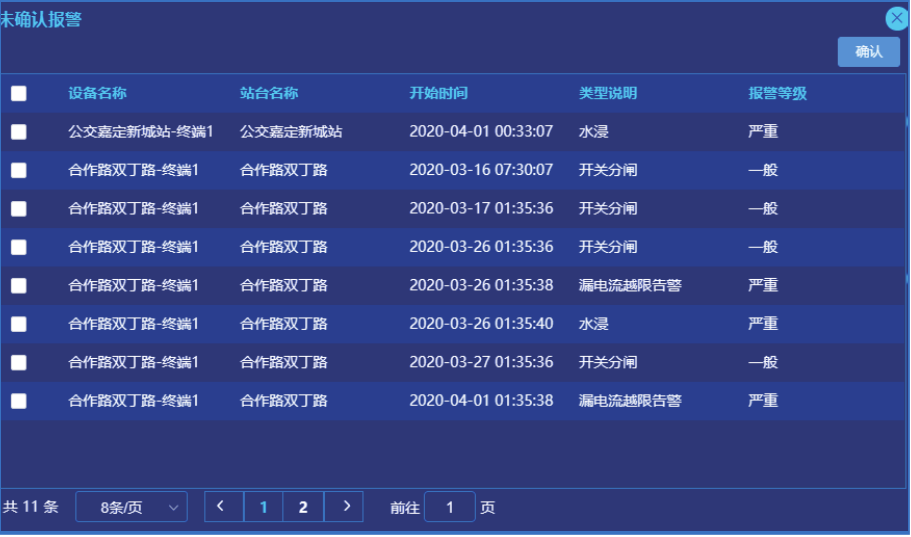Go to previous page arrow
The width and height of the screenshot is (911, 537).
[224, 507]
